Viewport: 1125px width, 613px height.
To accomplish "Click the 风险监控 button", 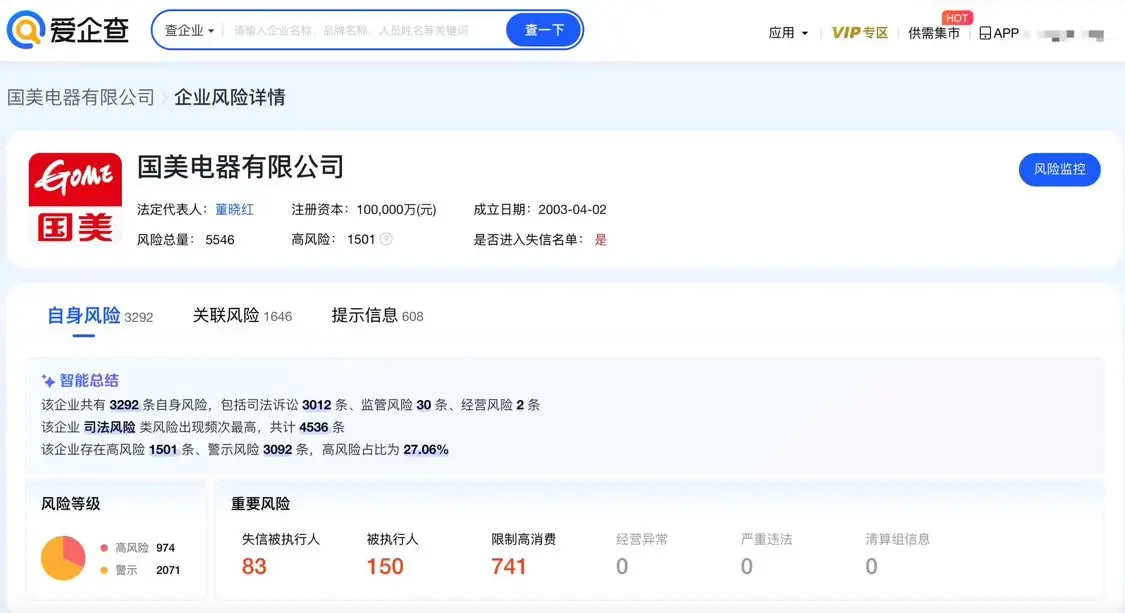I will coord(1059,169).
